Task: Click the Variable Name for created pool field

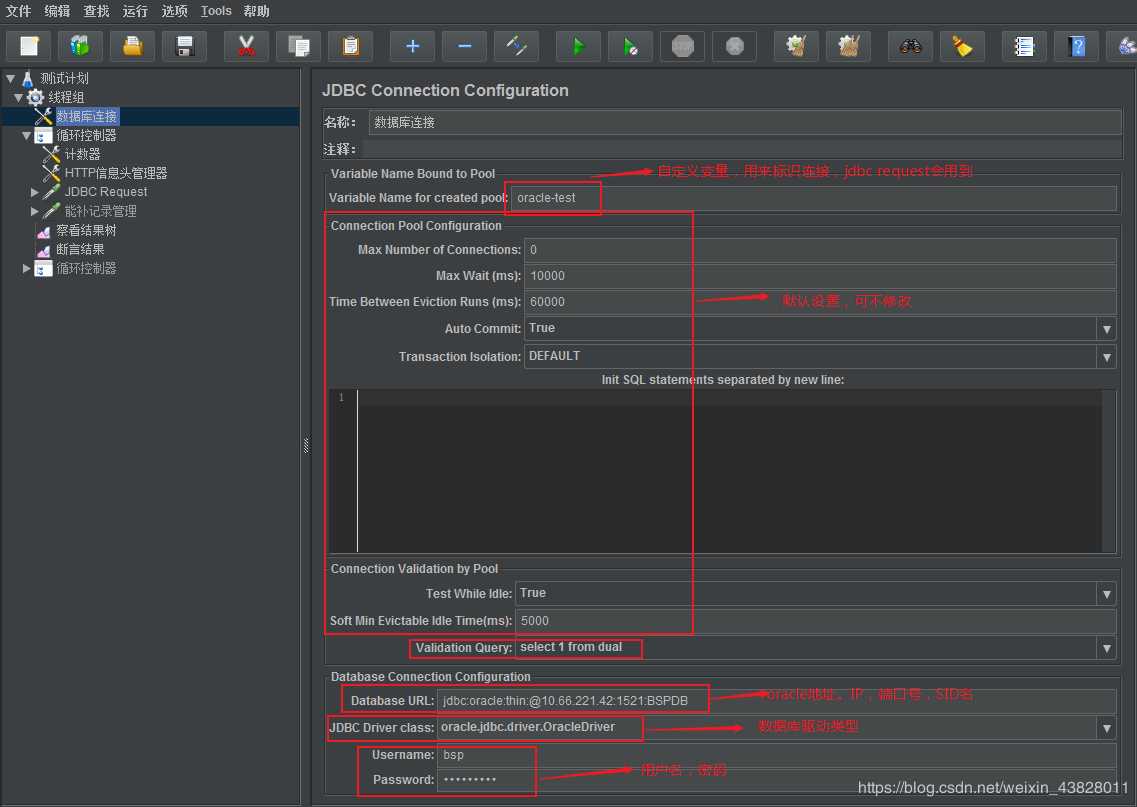Action: [x=813, y=198]
